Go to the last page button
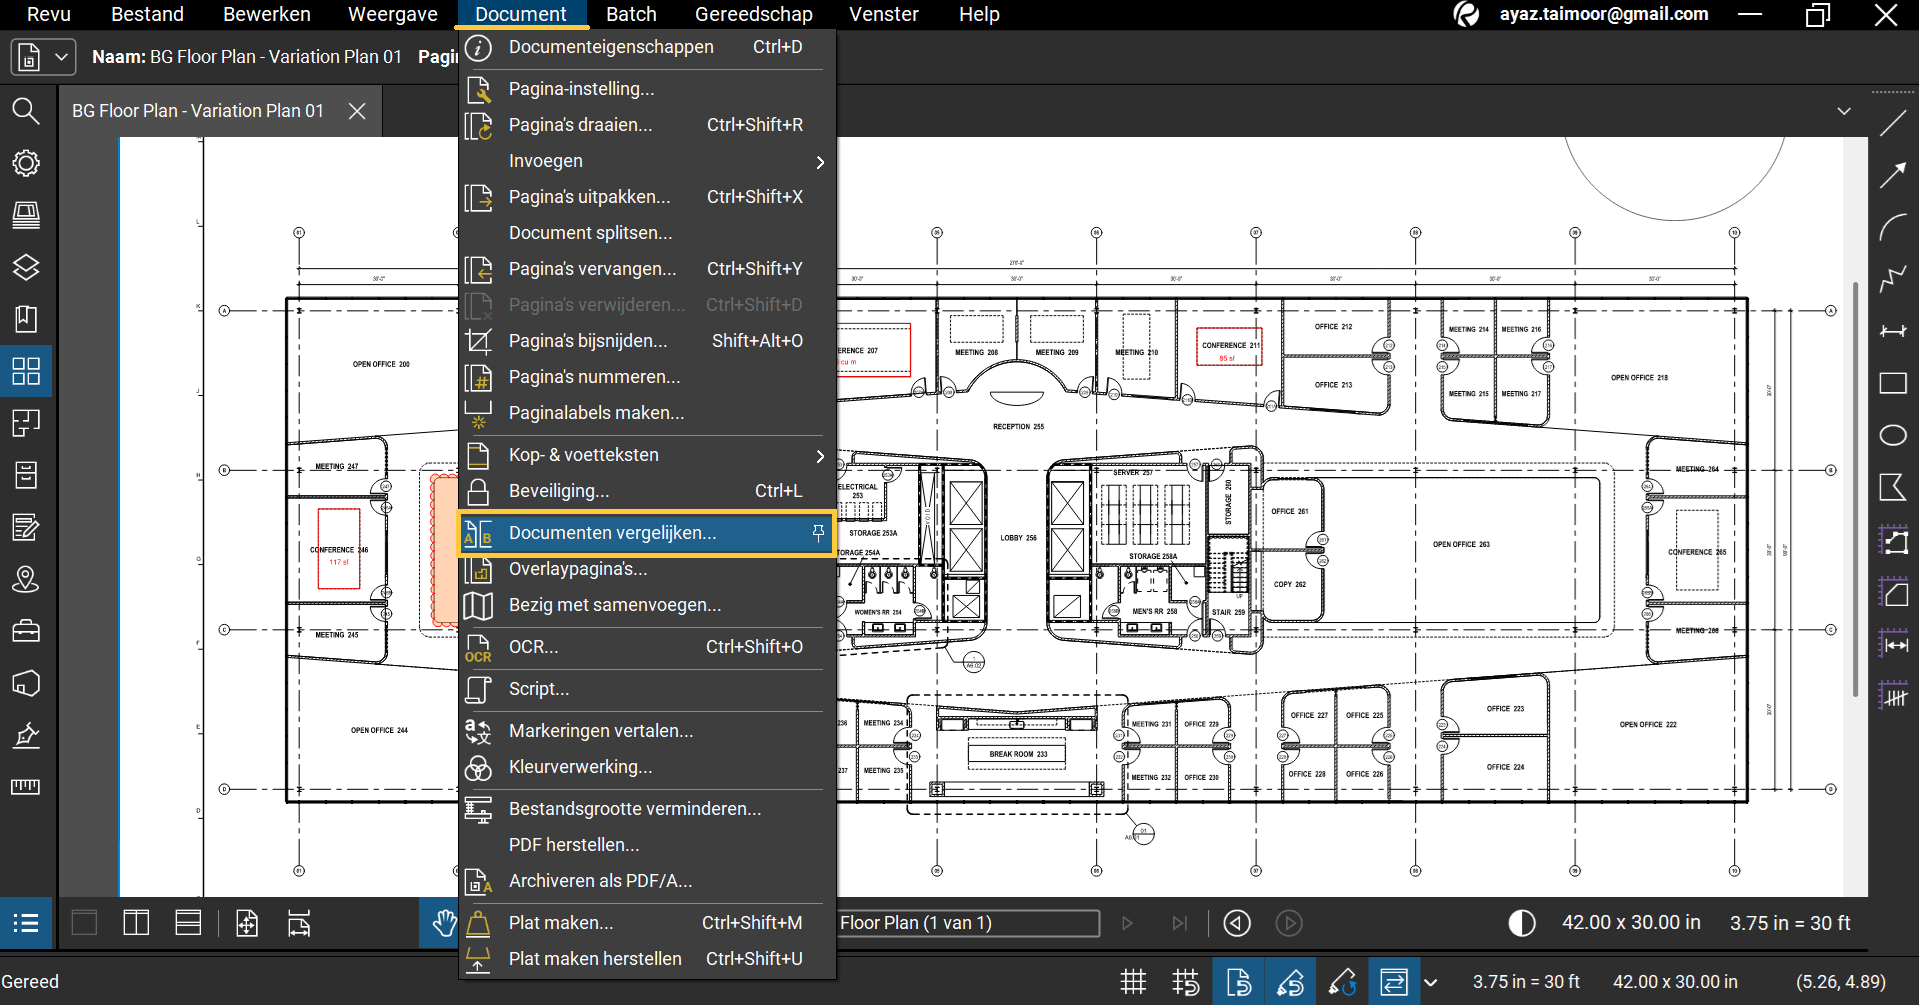1919x1005 pixels. (x=1180, y=923)
